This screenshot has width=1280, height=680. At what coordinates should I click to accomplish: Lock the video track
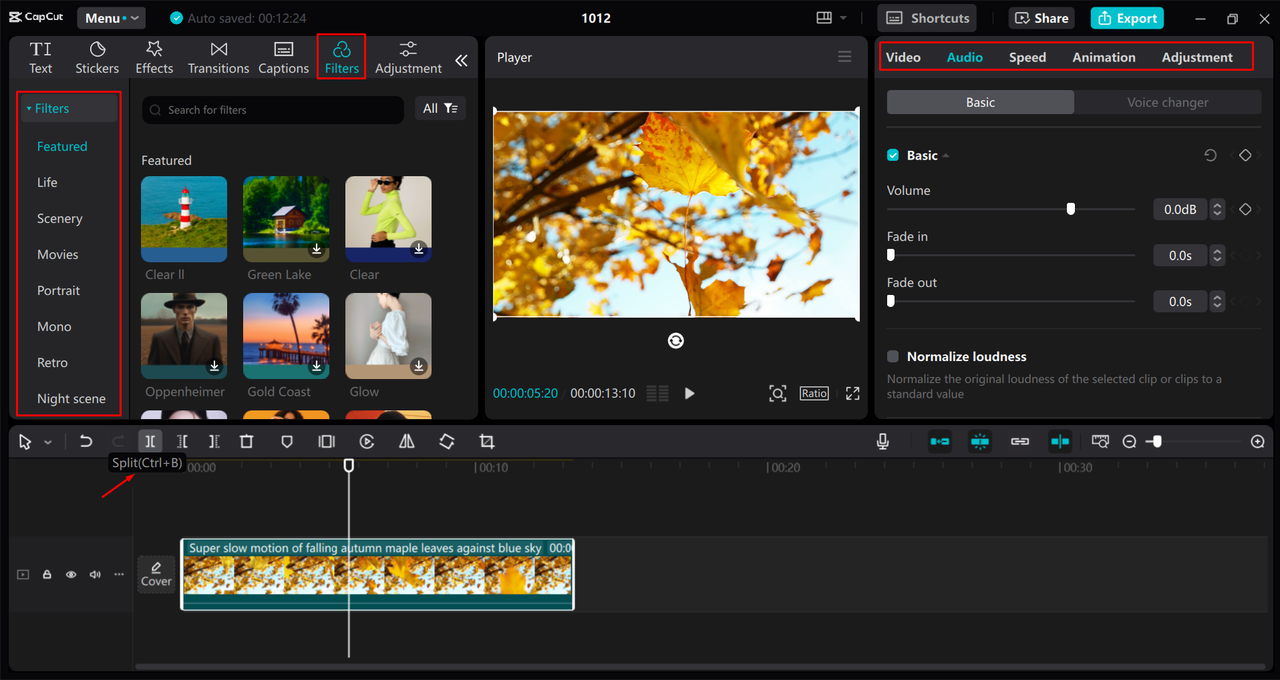[x=47, y=575]
